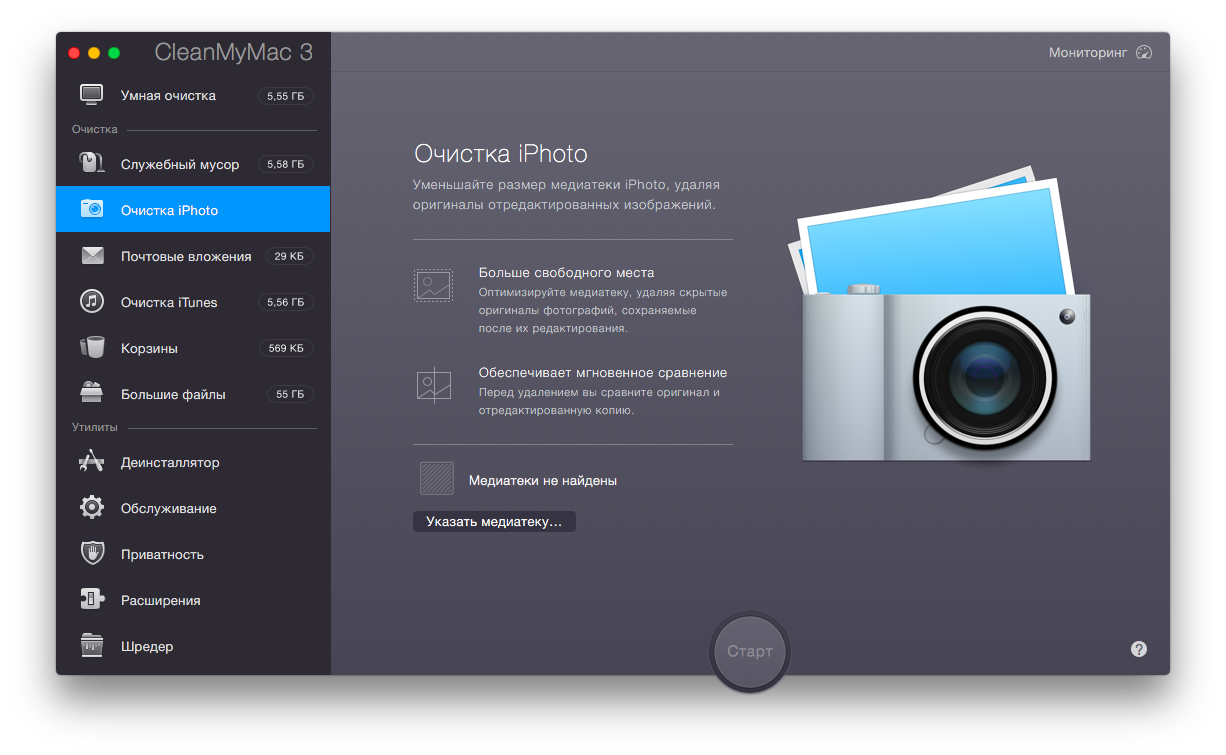Click the Расширения puzzle piece icon

(x=92, y=600)
